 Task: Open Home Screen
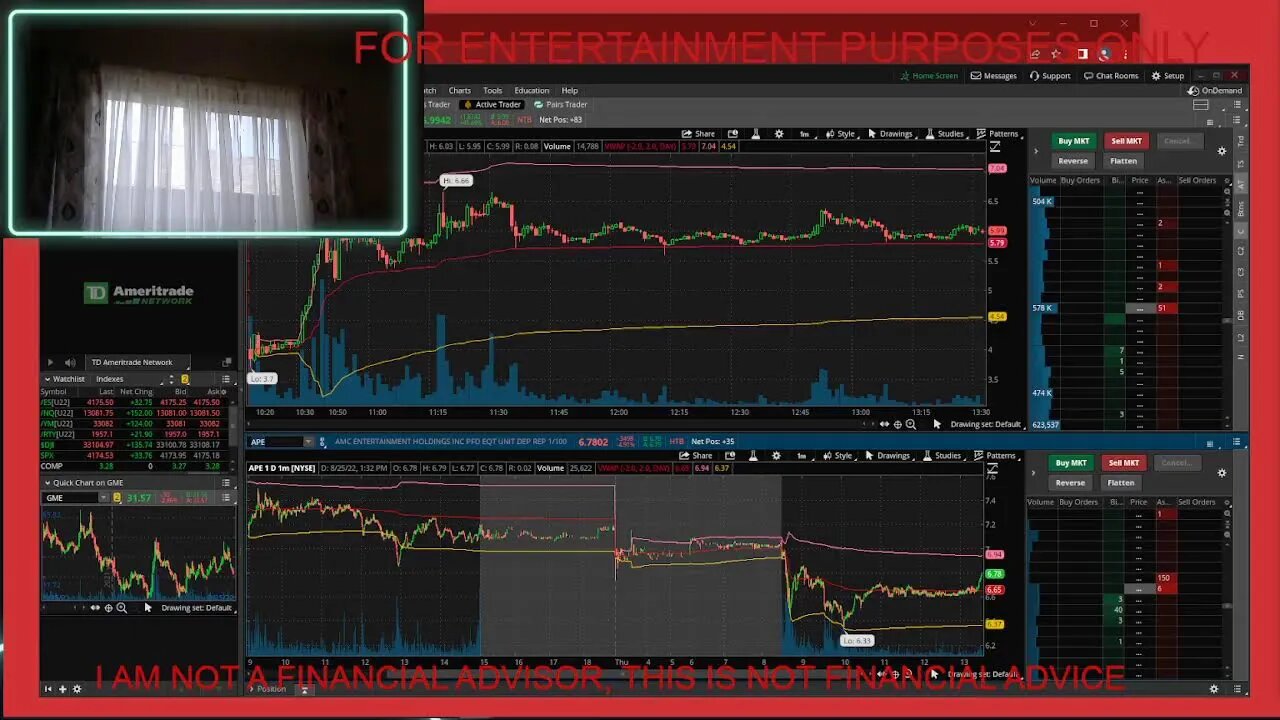928,75
